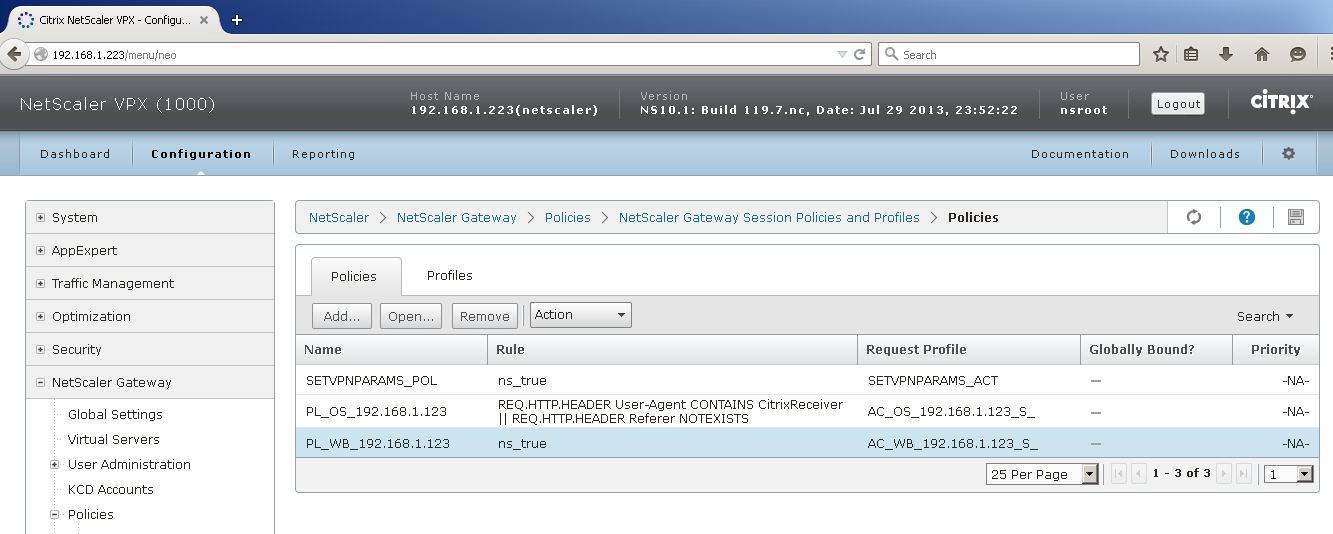Expand the Security tree node
1333x534 pixels.
(x=41, y=349)
